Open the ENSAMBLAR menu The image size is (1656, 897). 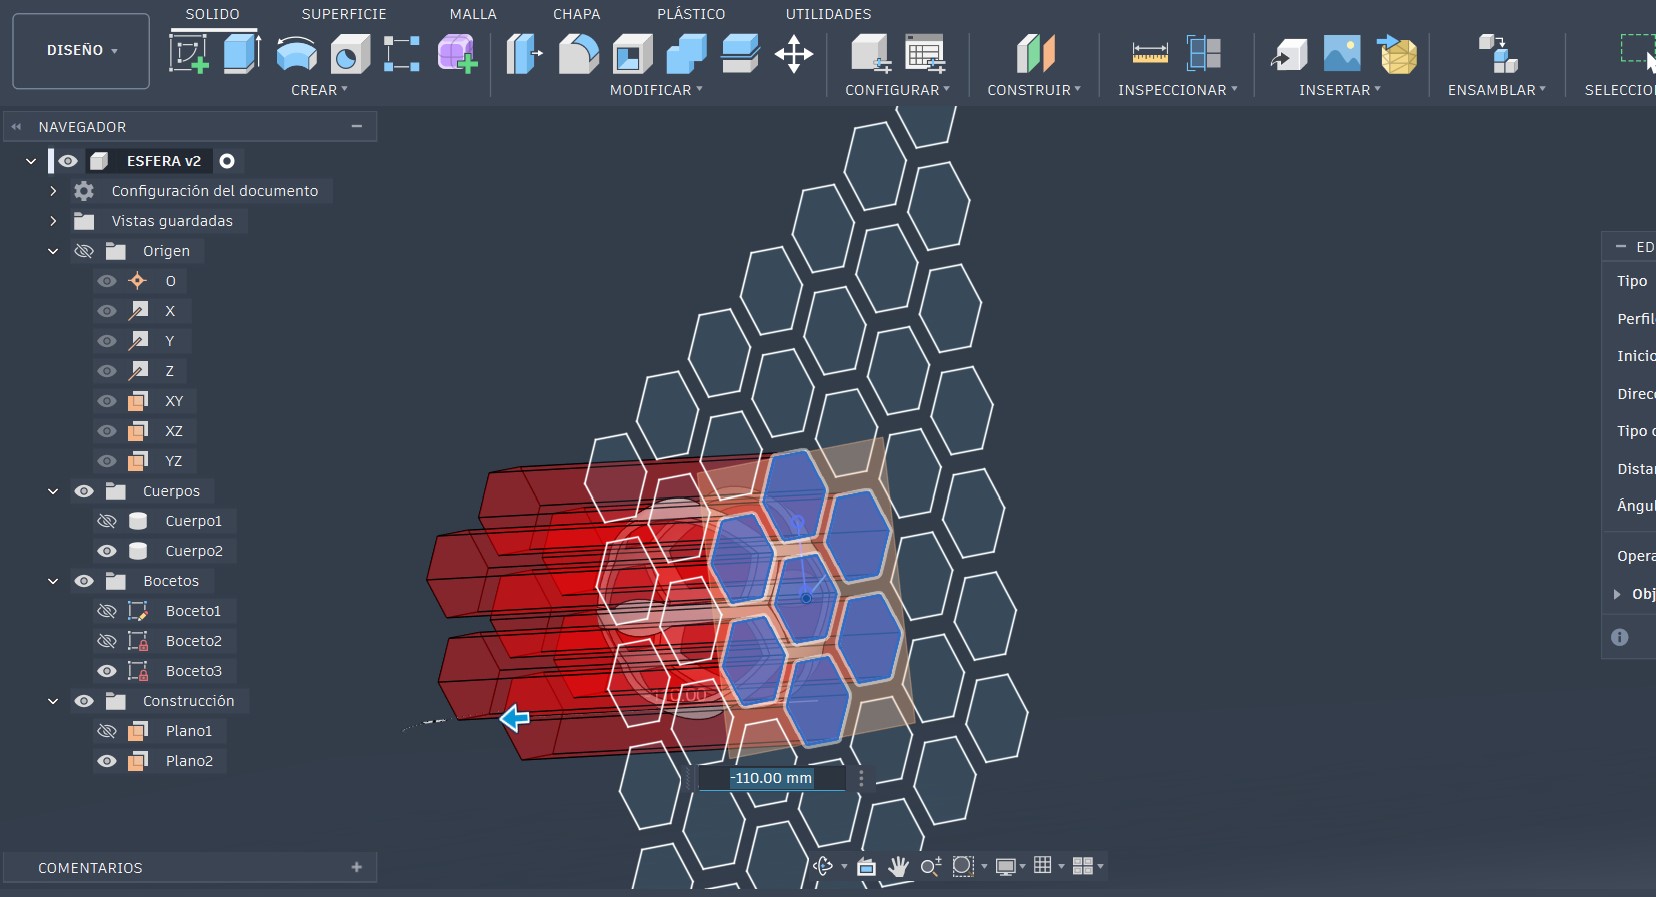(1497, 90)
